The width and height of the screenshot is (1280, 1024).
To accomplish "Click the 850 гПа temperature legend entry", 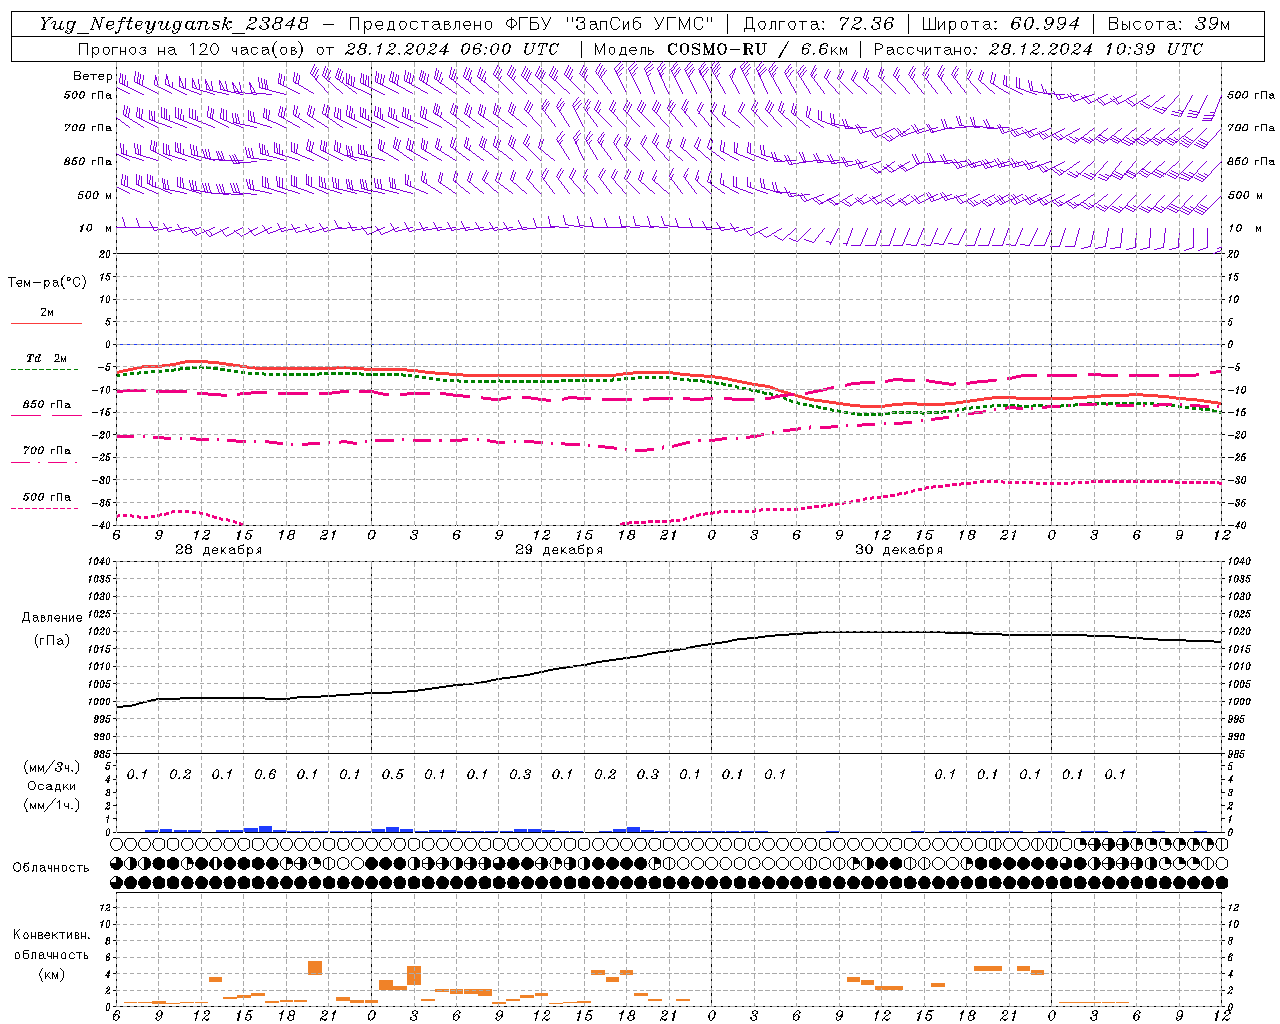I will [47, 404].
